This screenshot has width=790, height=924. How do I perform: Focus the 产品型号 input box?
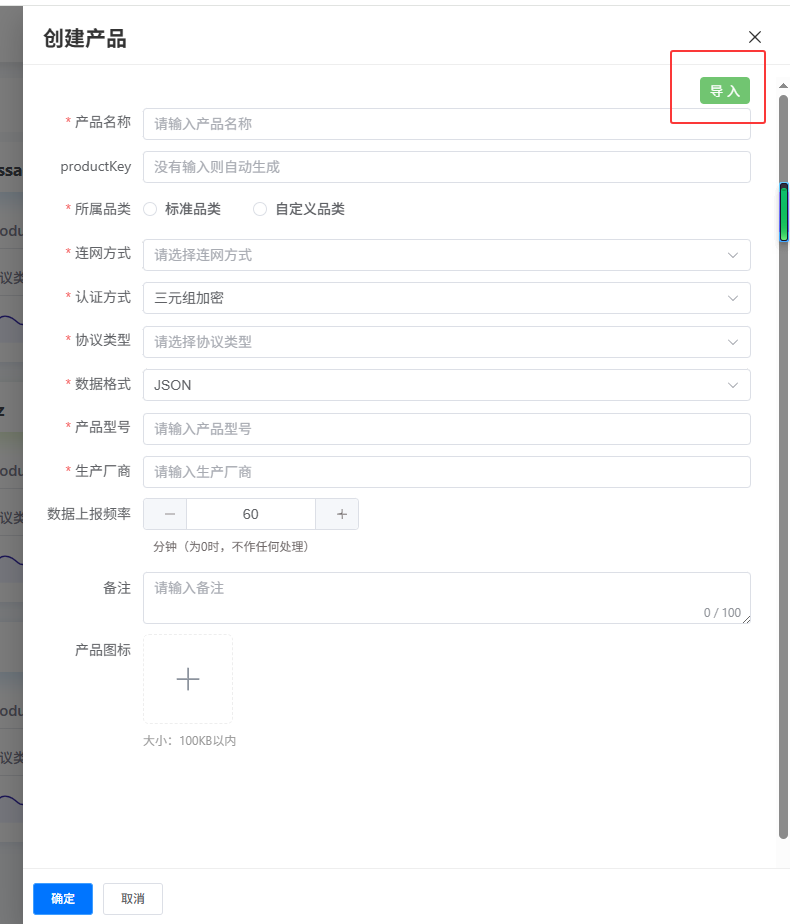446,429
